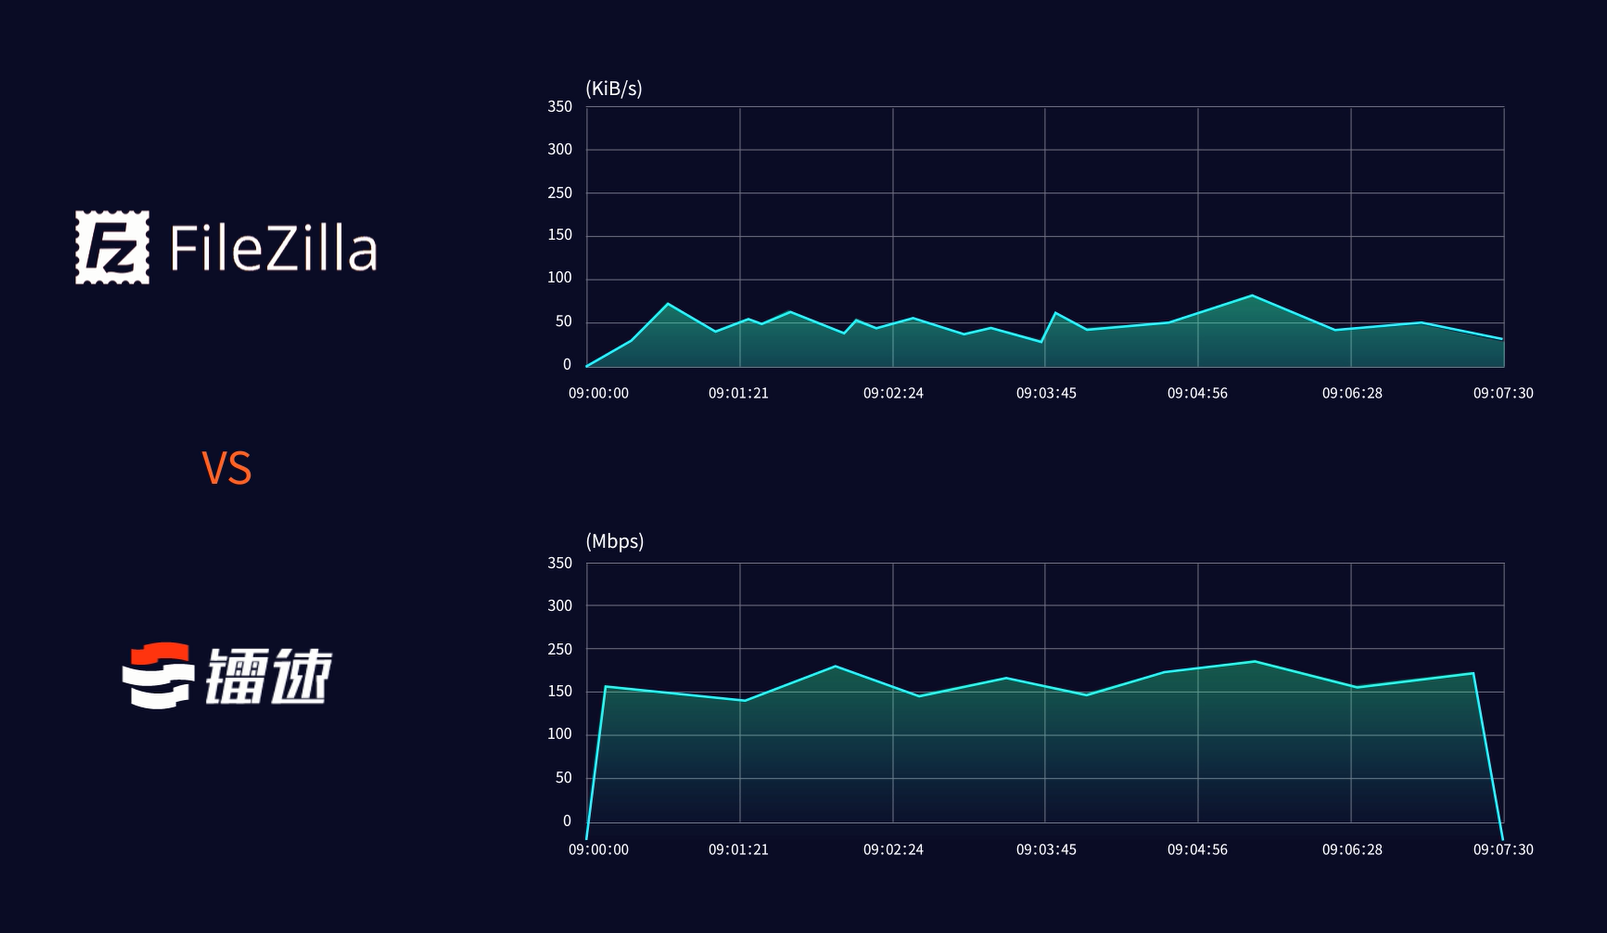Click the FileZilla Fz logo icon
The height and width of the screenshot is (933, 1607).
112,247
